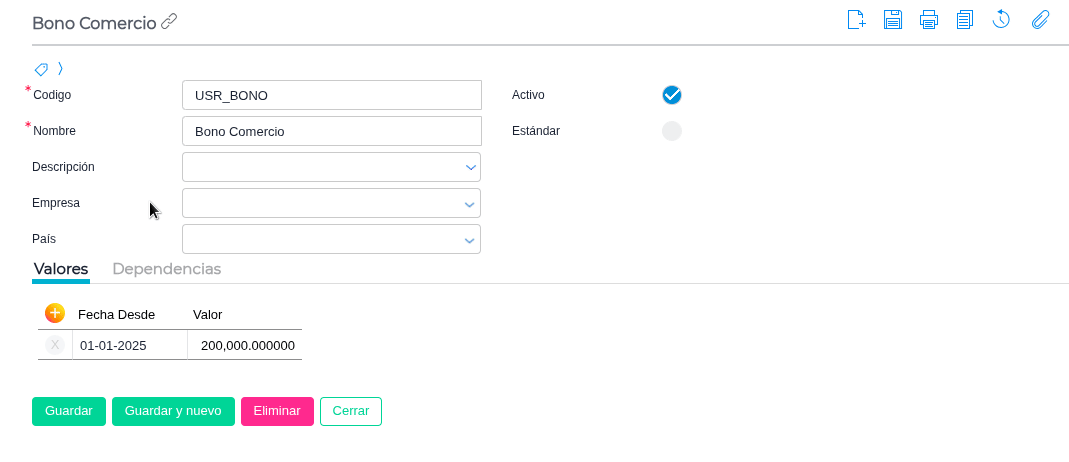Open the Empresa dropdown
This screenshot has width=1069, height=462.
470,203
